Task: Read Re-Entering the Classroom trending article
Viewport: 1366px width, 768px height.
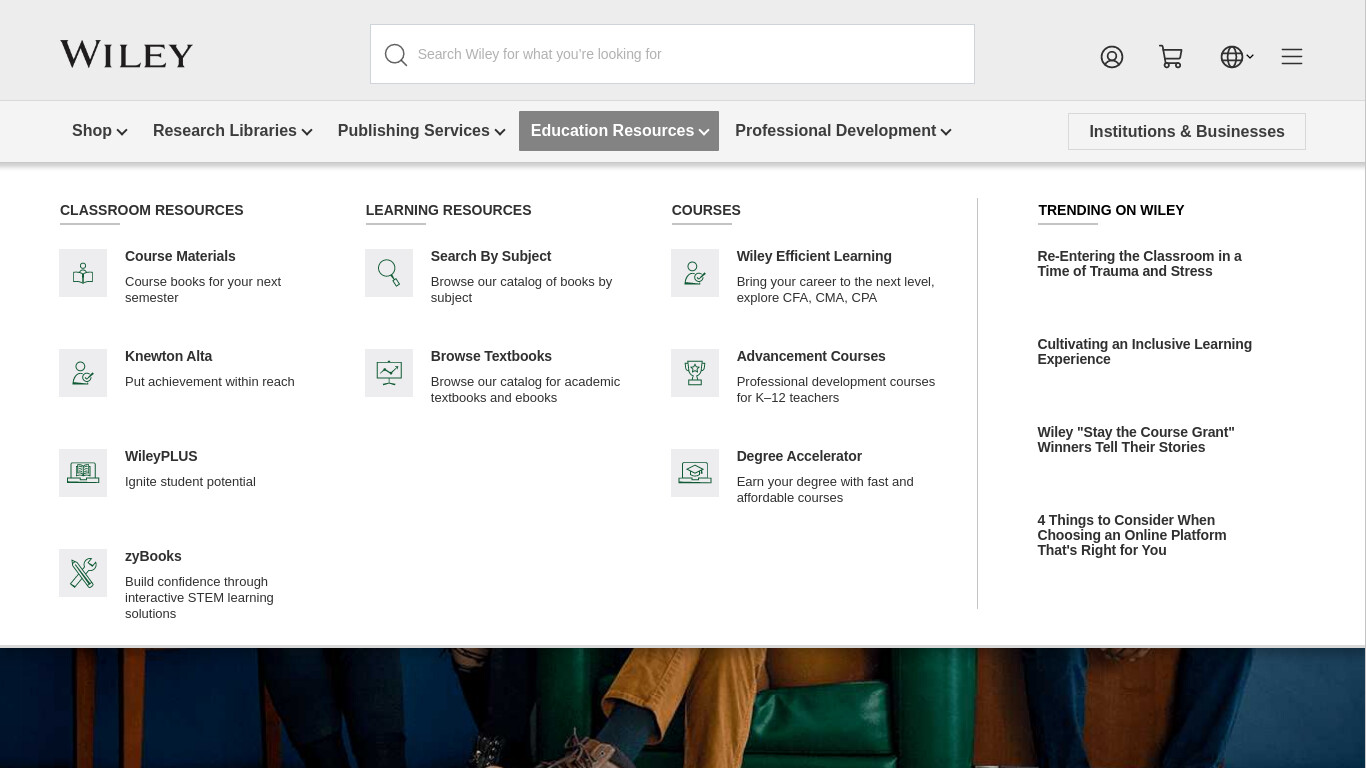Action: tap(1140, 264)
